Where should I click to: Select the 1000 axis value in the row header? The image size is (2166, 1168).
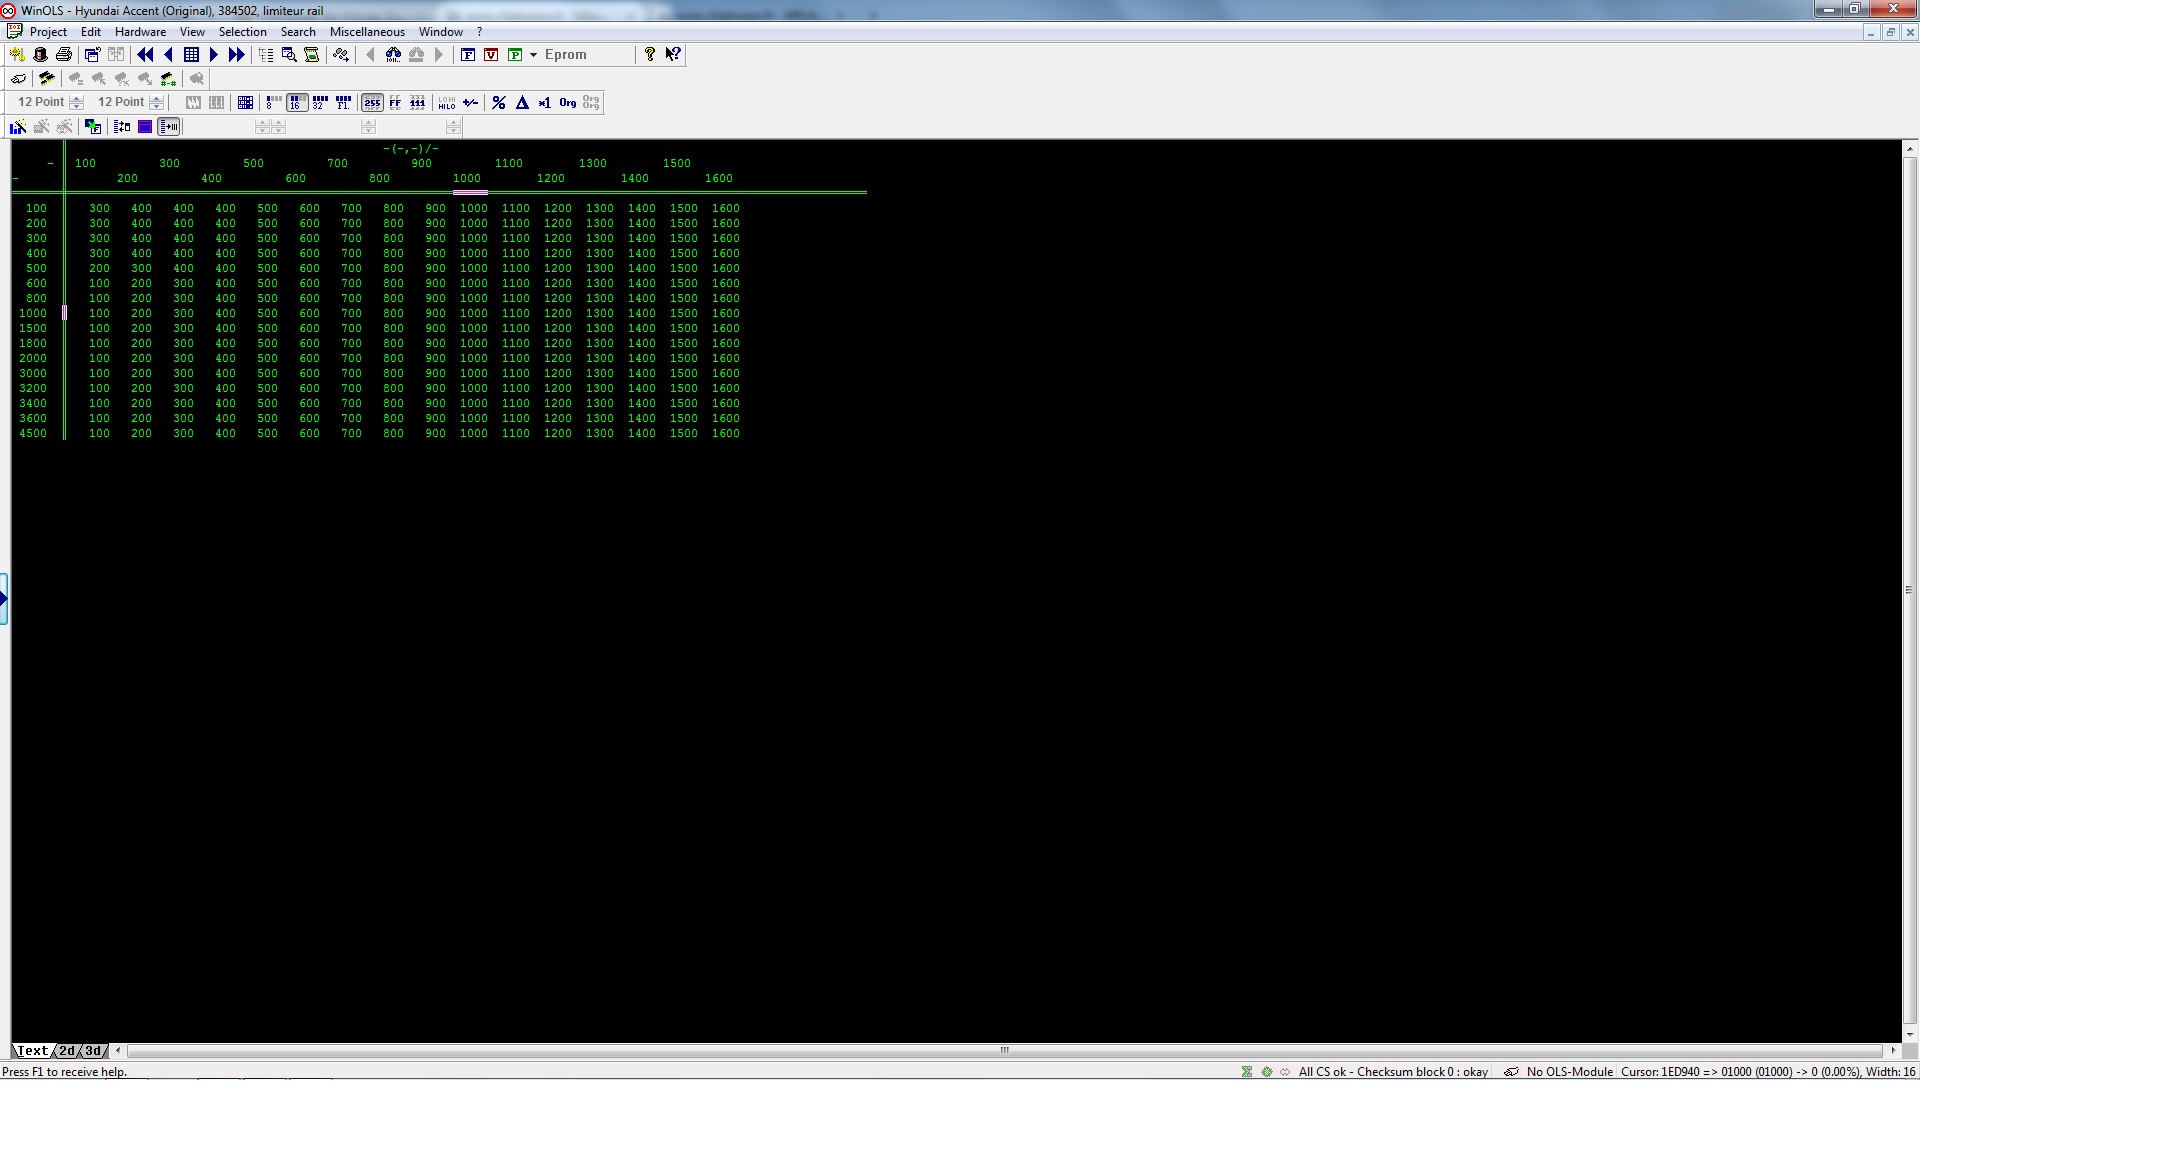33,313
